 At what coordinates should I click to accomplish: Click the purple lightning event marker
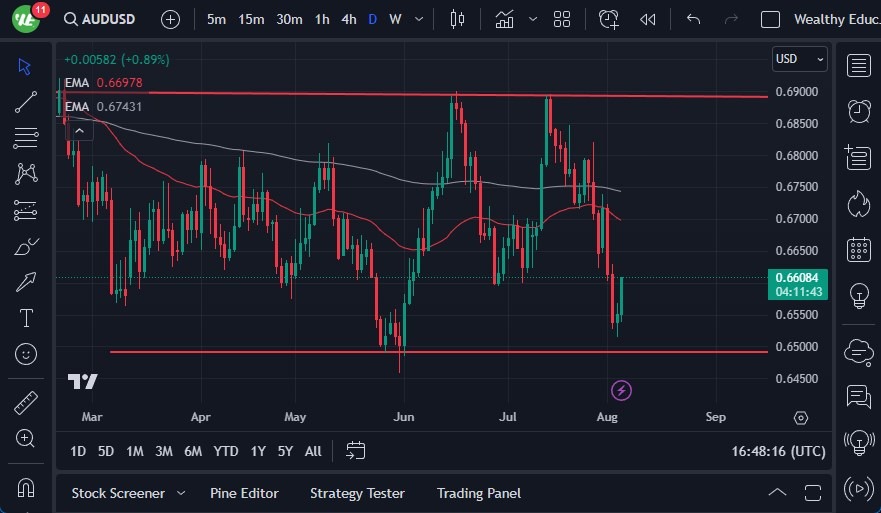click(622, 390)
